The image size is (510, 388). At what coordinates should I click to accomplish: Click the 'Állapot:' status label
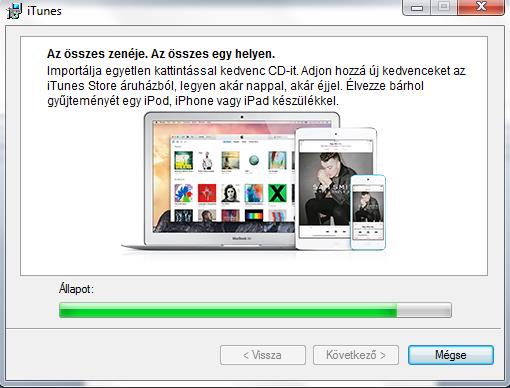pos(76,289)
